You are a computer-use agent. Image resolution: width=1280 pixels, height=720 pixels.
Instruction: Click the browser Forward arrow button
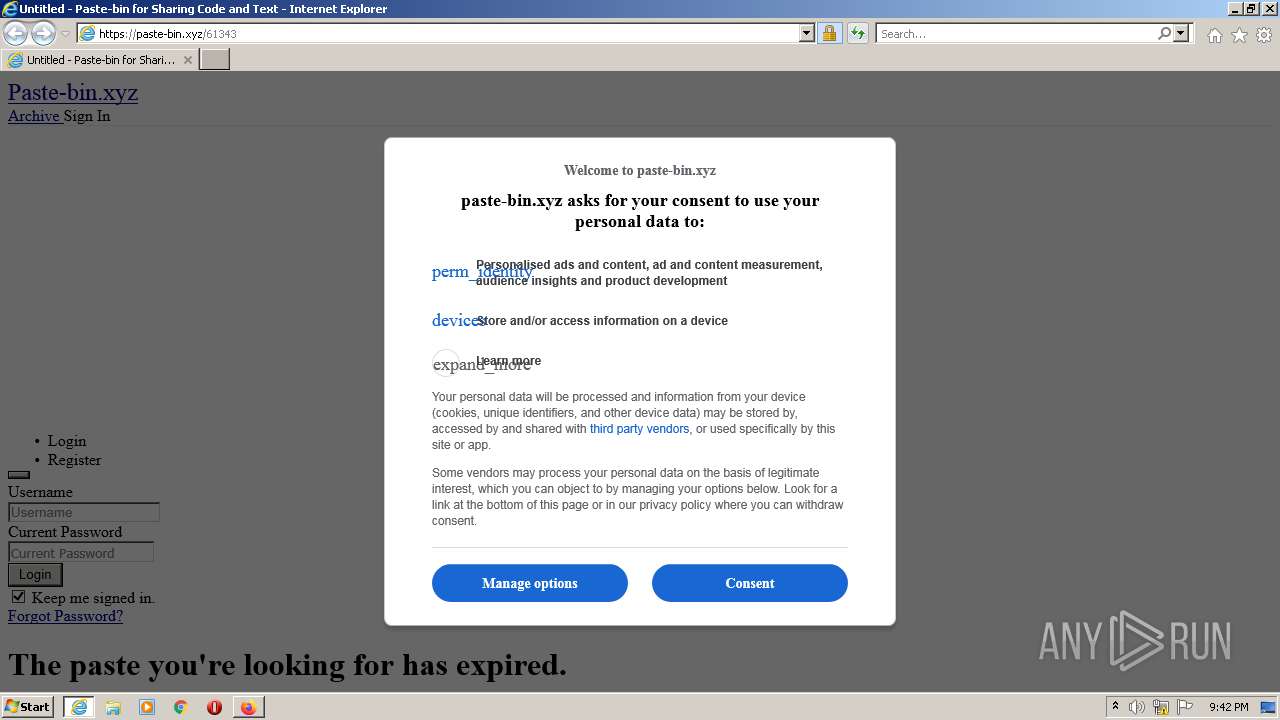click(x=43, y=34)
